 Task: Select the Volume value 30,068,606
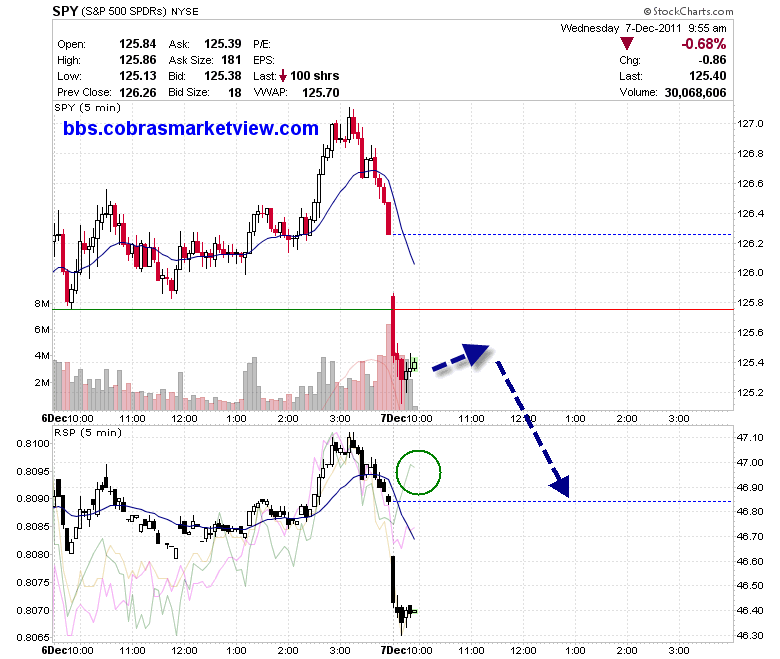tap(695, 93)
